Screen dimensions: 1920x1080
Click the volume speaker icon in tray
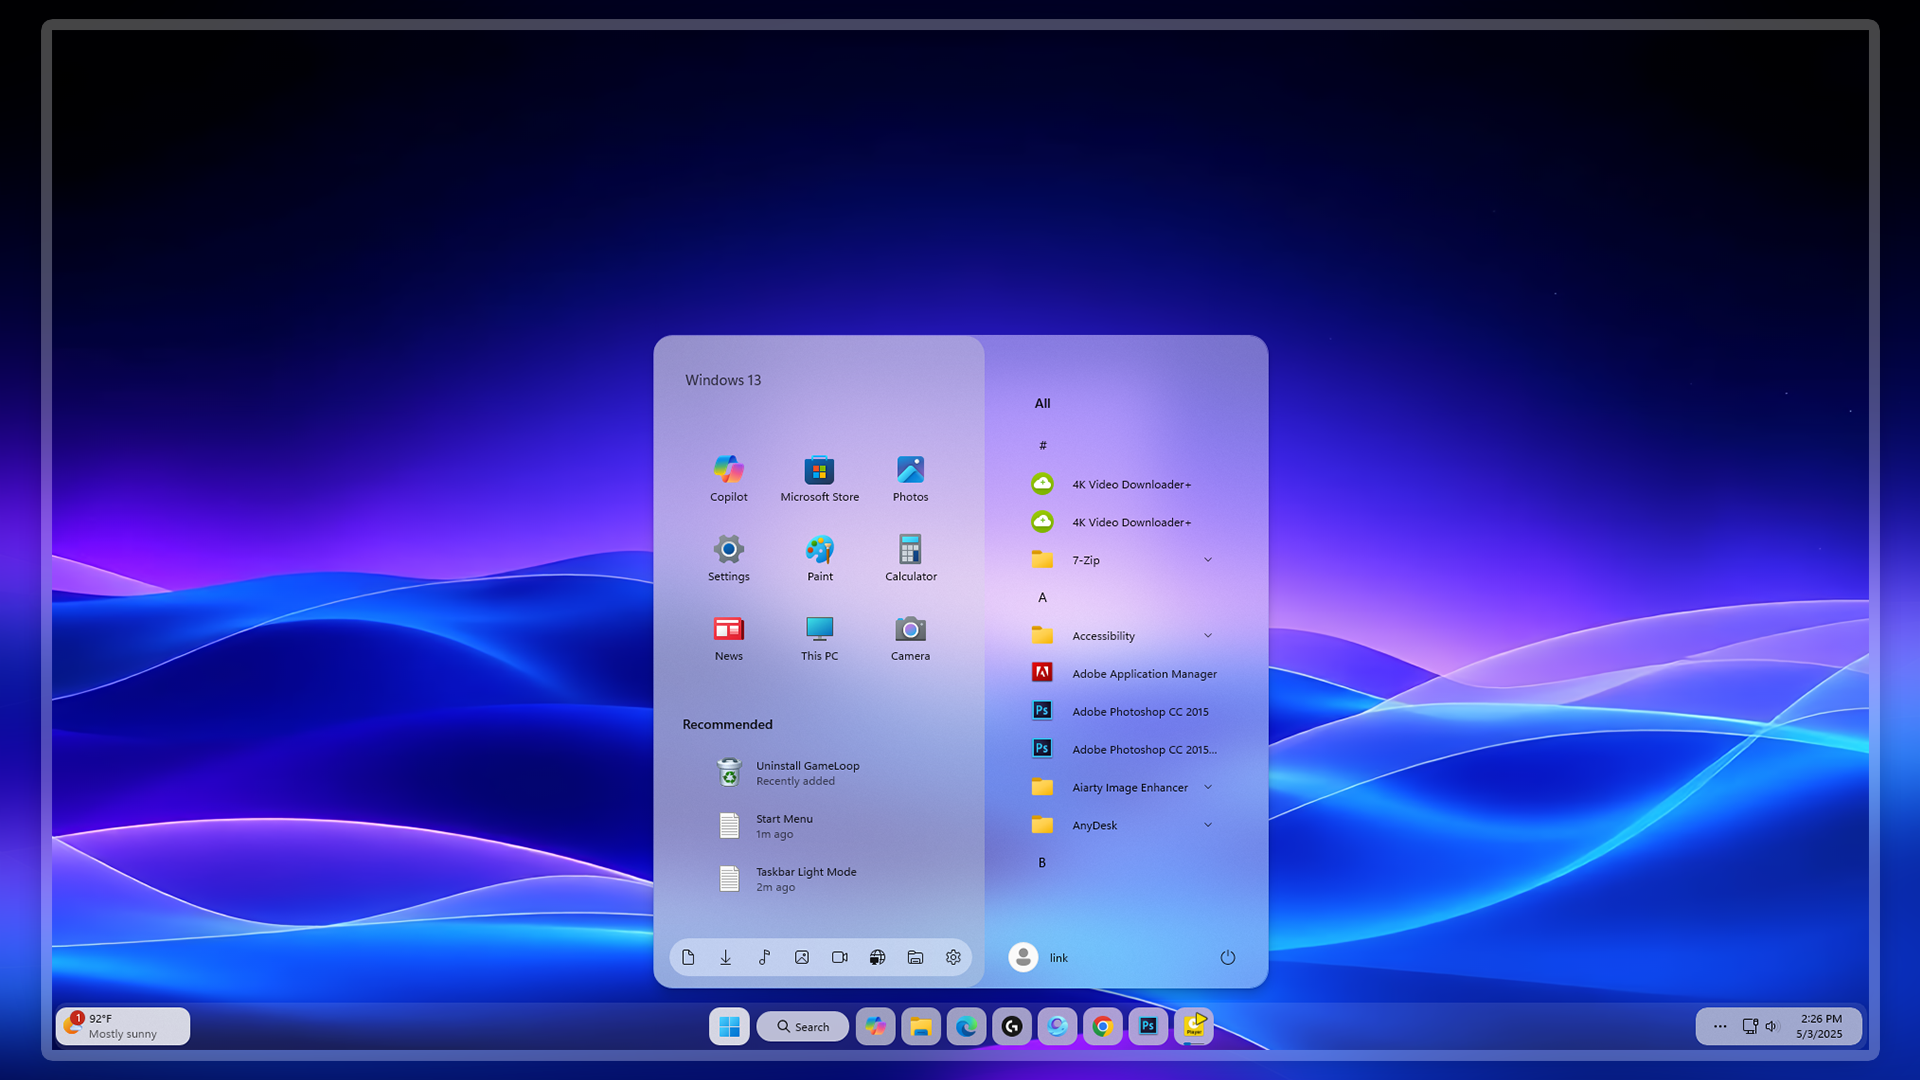tap(1772, 1026)
